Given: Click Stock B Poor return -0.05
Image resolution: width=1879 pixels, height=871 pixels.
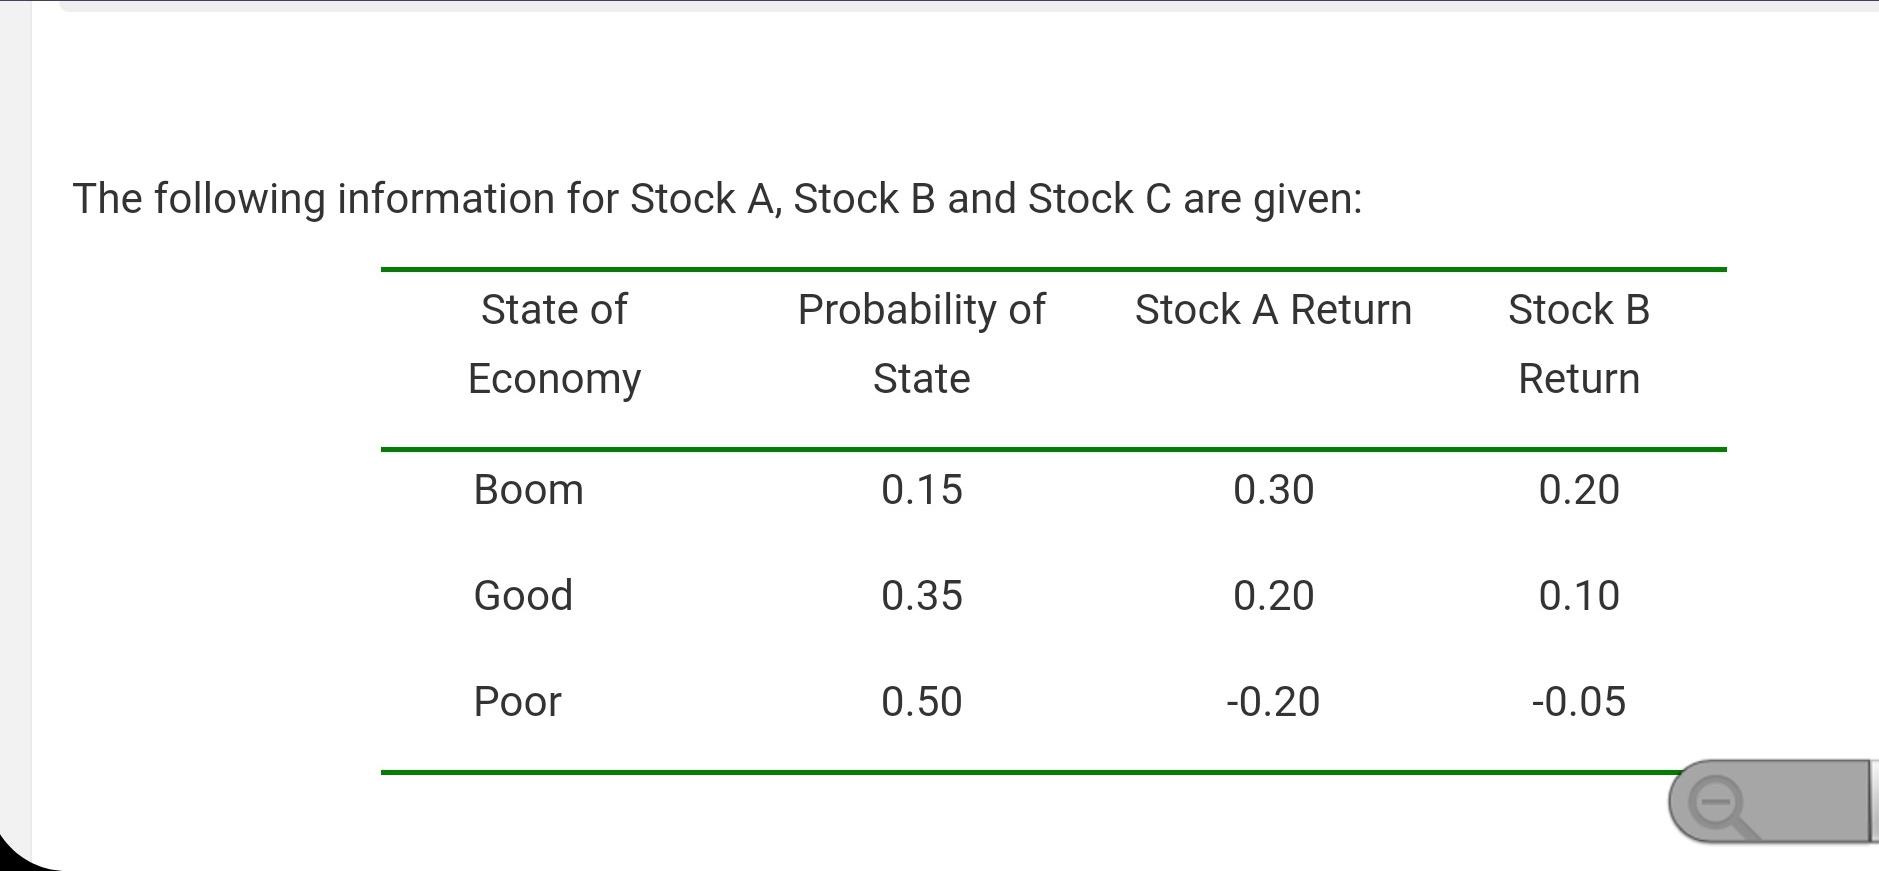Looking at the screenshot, I should [x=1578, y=702].
